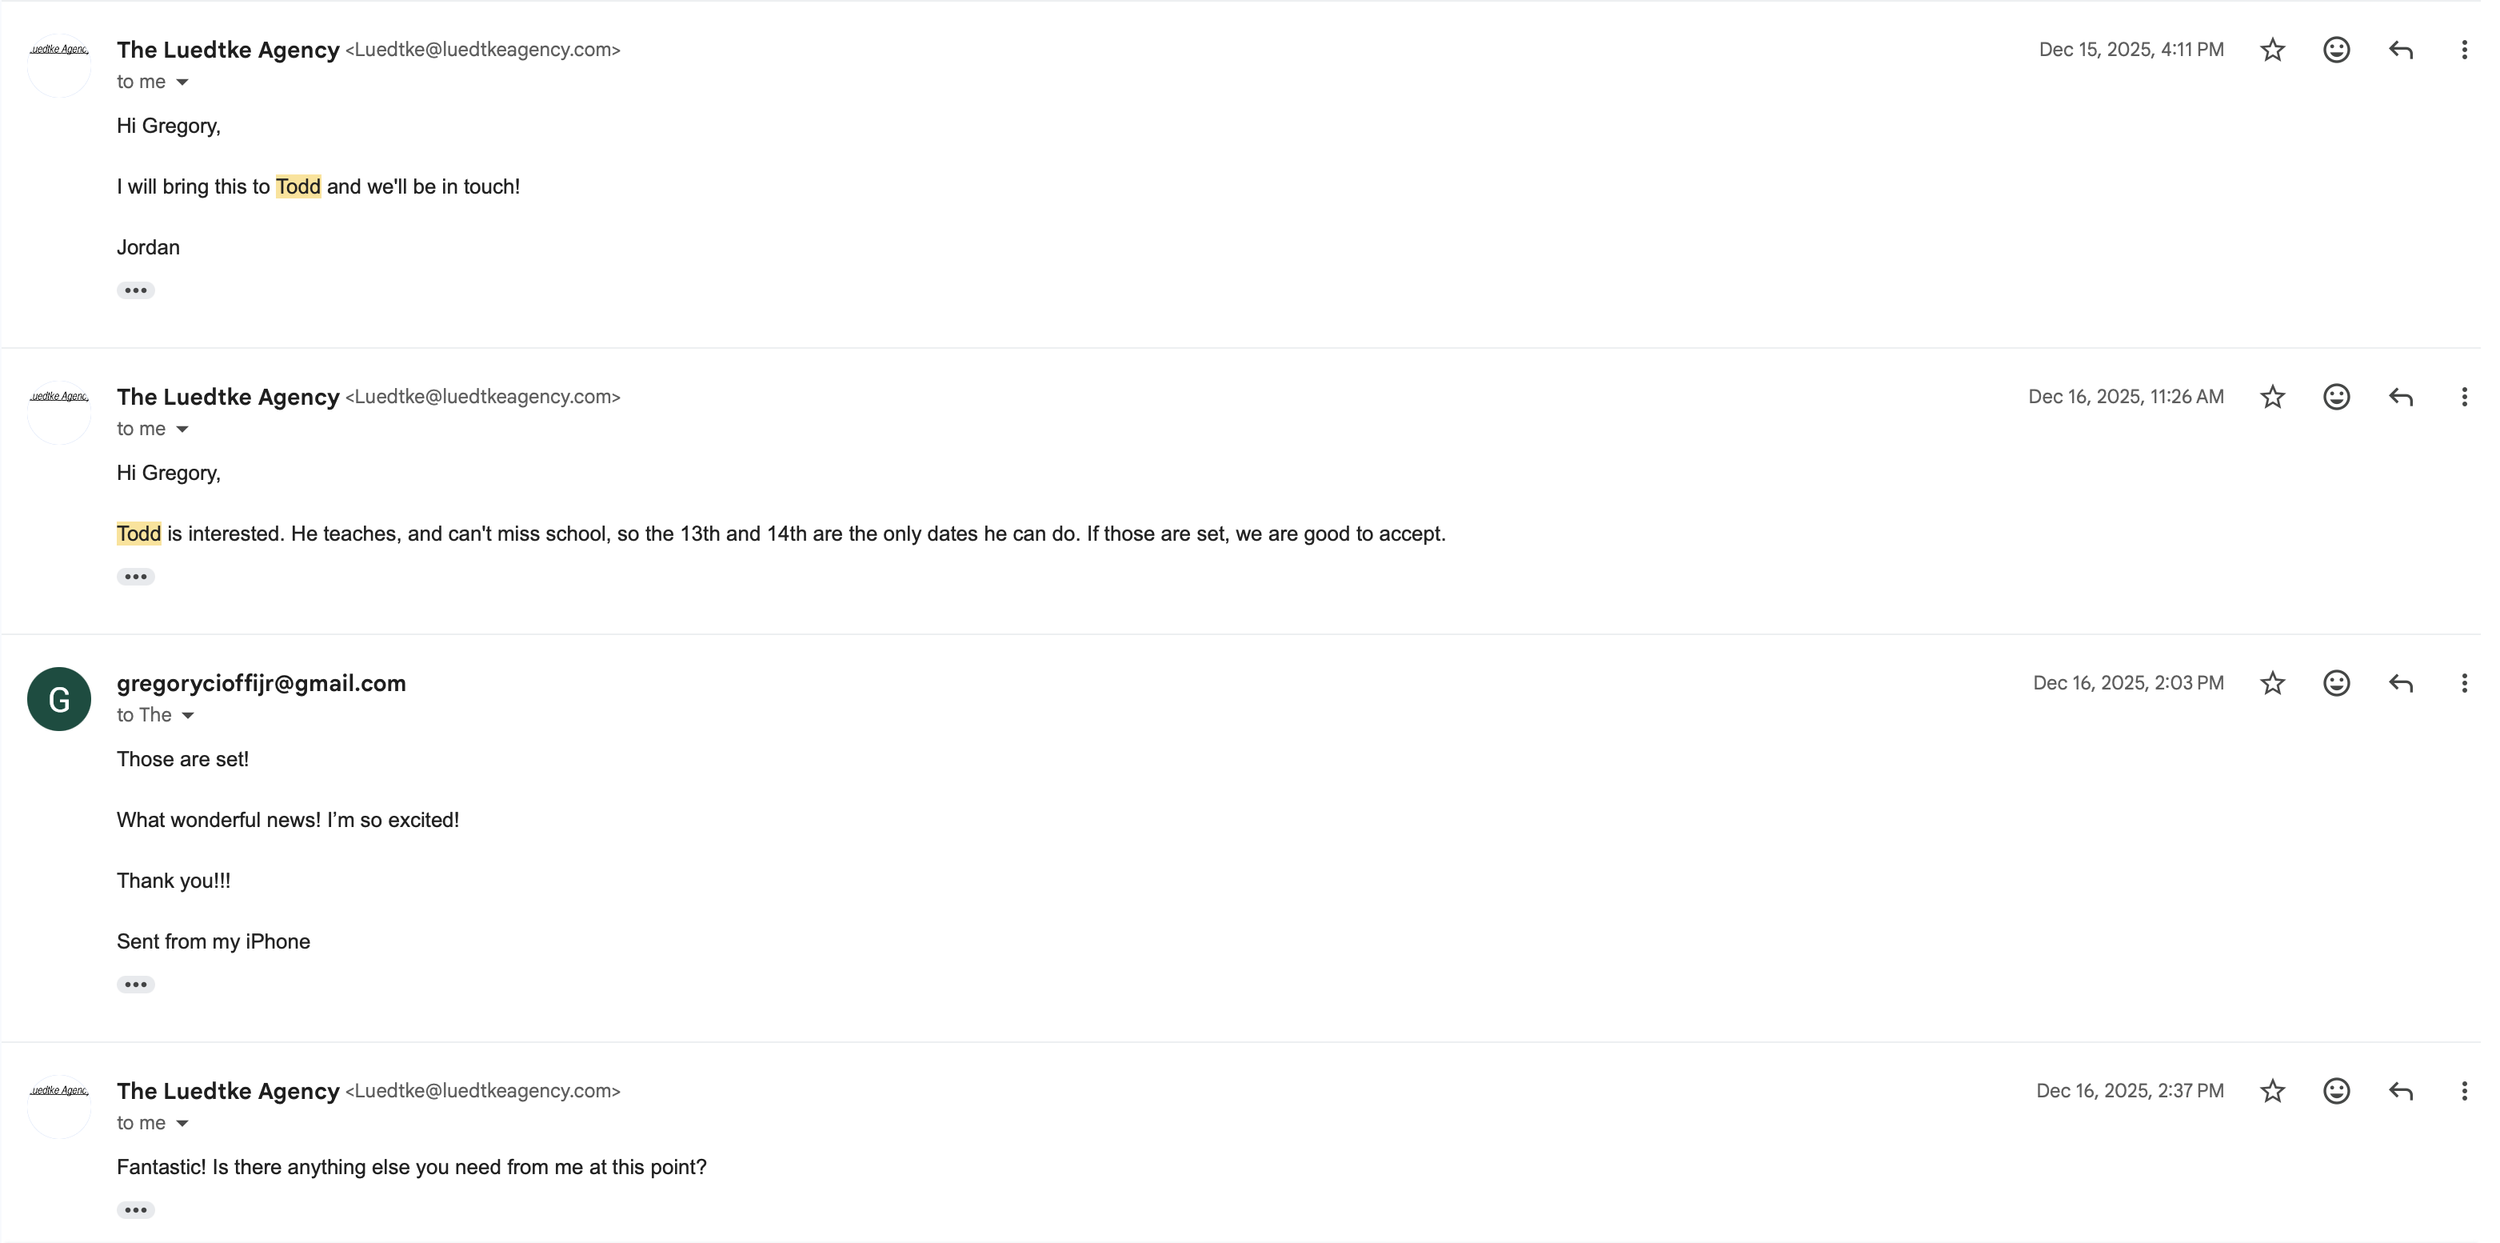This screenshot has height=1243, width=2500.
Task: Star the Dec 16, 2:37 PM message
Action: 2272,1091
